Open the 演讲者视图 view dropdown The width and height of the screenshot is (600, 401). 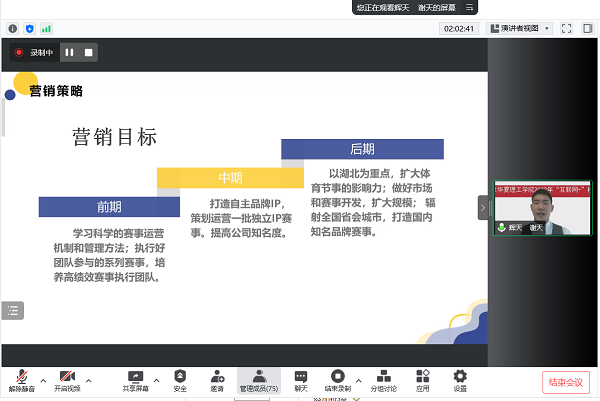[519, 28]
